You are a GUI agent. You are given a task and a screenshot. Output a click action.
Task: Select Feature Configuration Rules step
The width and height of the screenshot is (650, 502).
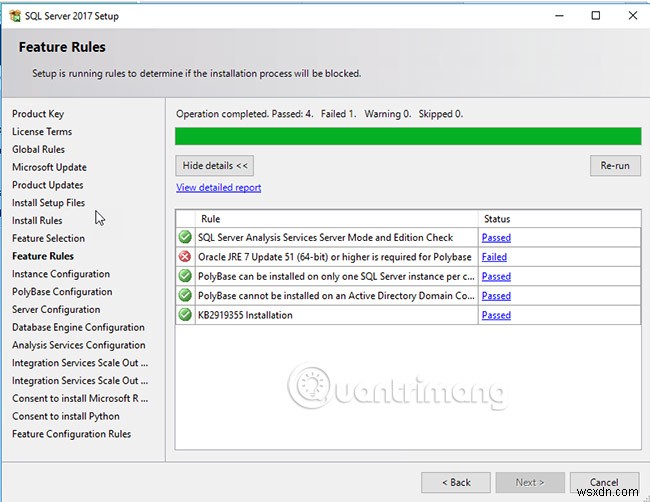click(71, 434)
